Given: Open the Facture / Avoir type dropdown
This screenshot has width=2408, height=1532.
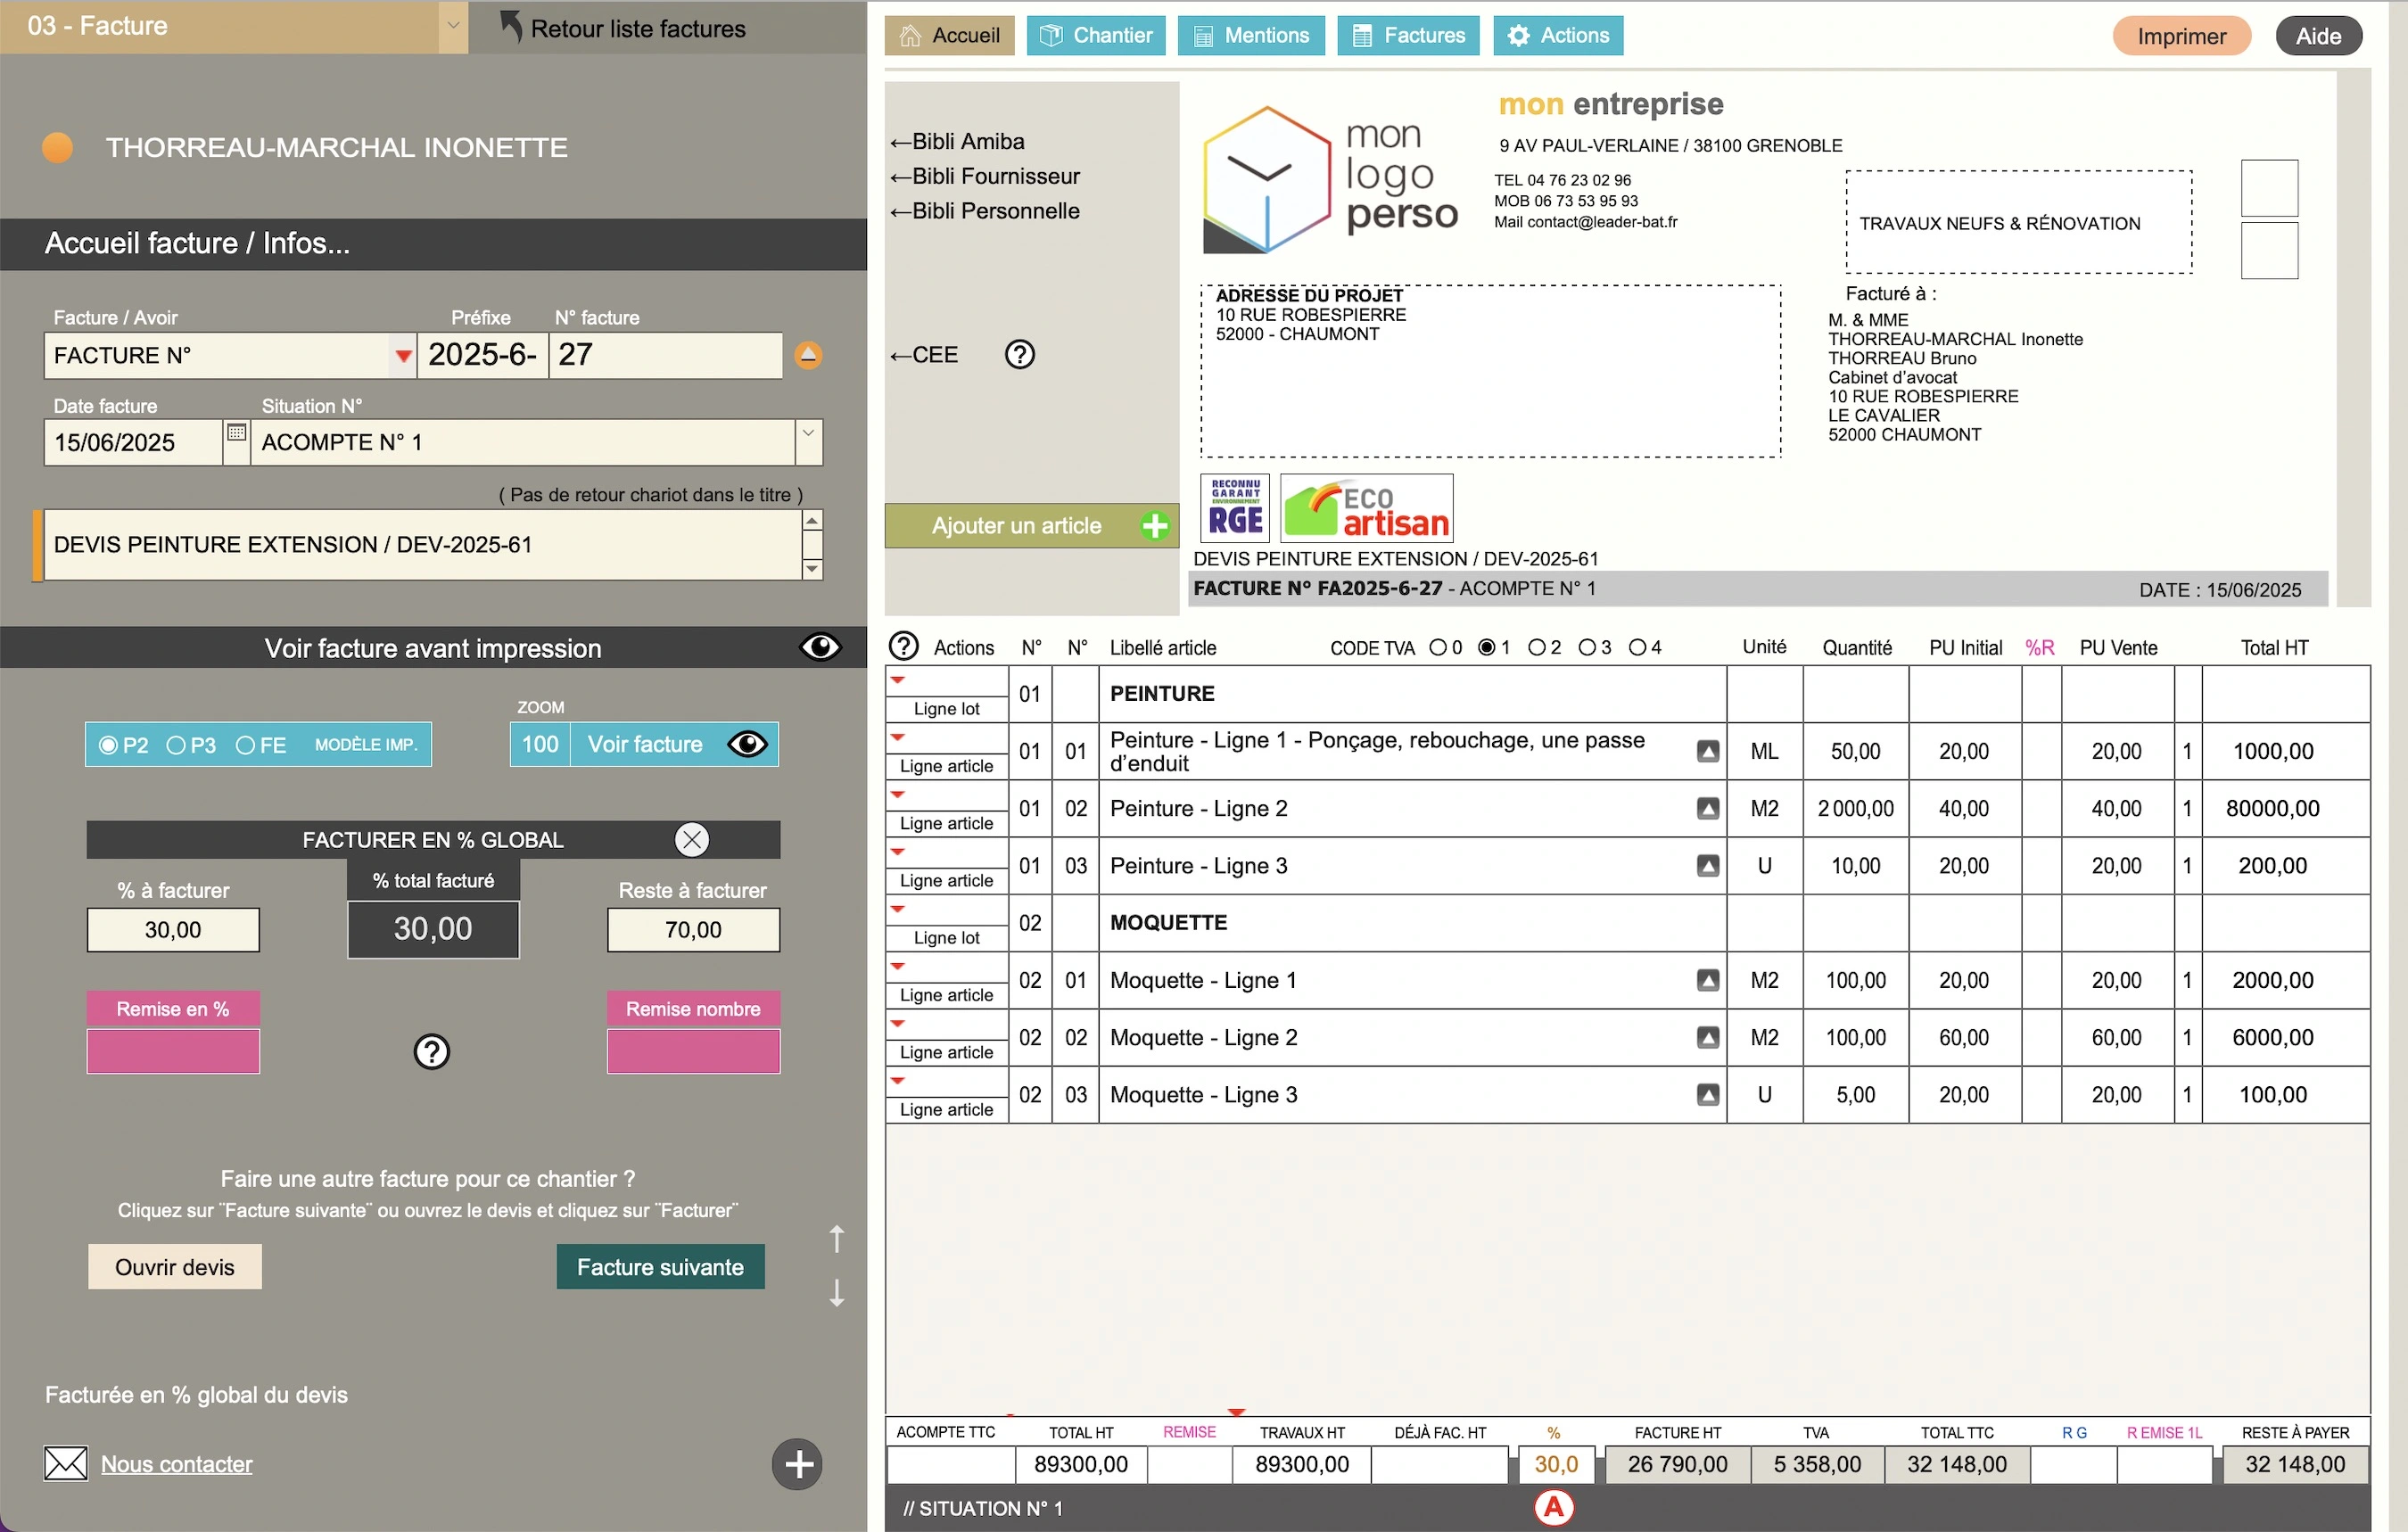Looking at the screenshot, I should point(403,356).
